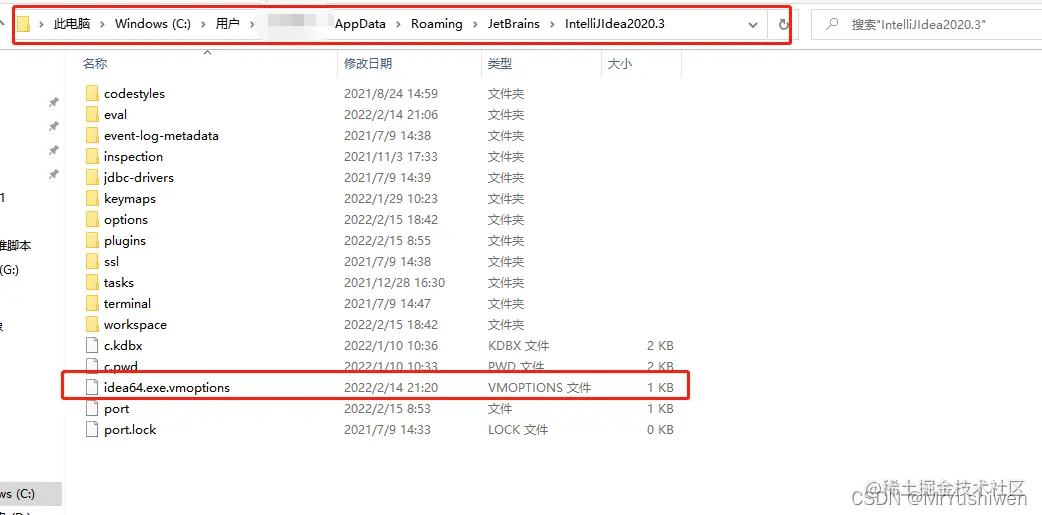Click the terminal folder icon

pos(92,304)
